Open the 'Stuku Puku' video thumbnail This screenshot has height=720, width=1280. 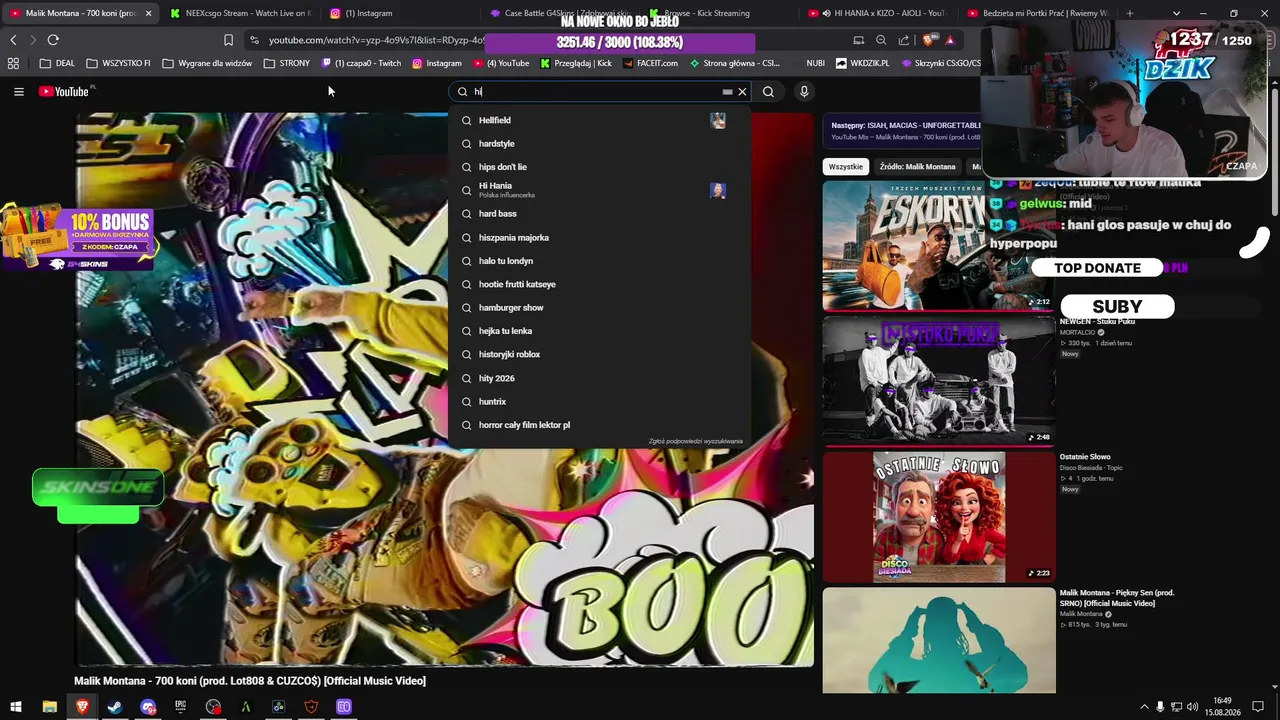tap(938, 381)
